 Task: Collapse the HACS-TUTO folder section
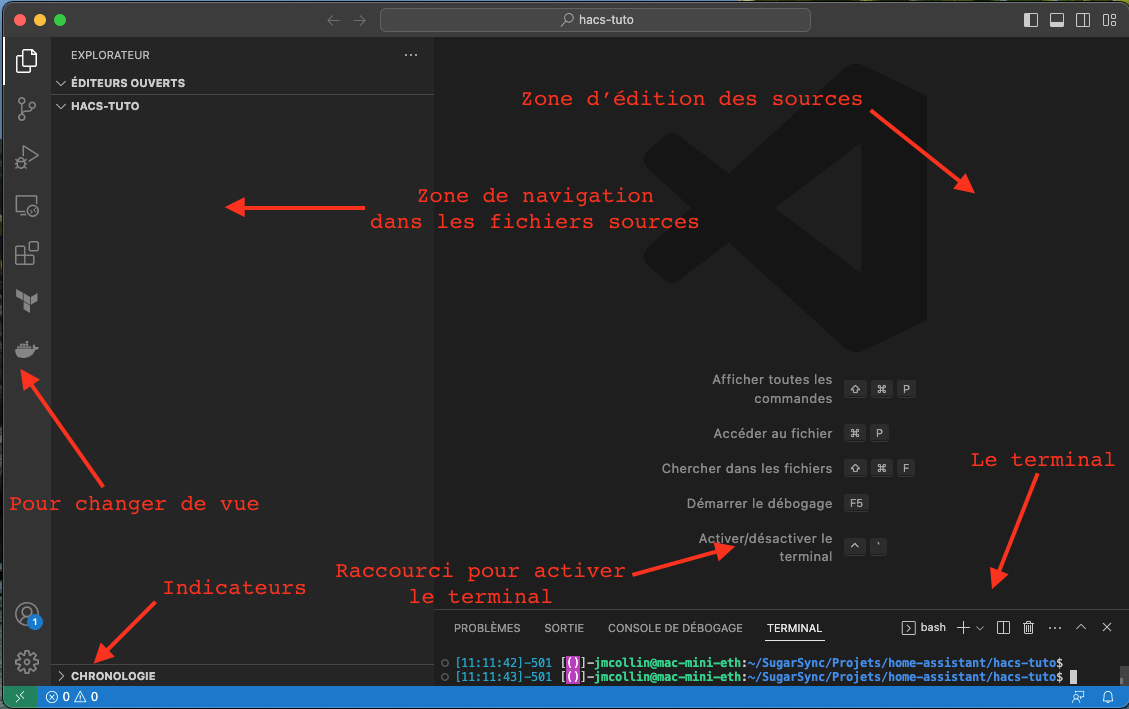click(243, 106)
